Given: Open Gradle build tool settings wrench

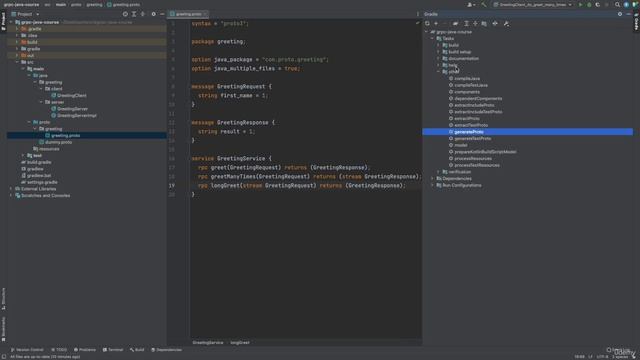Looking at the screenshot, I should point(506,24).
